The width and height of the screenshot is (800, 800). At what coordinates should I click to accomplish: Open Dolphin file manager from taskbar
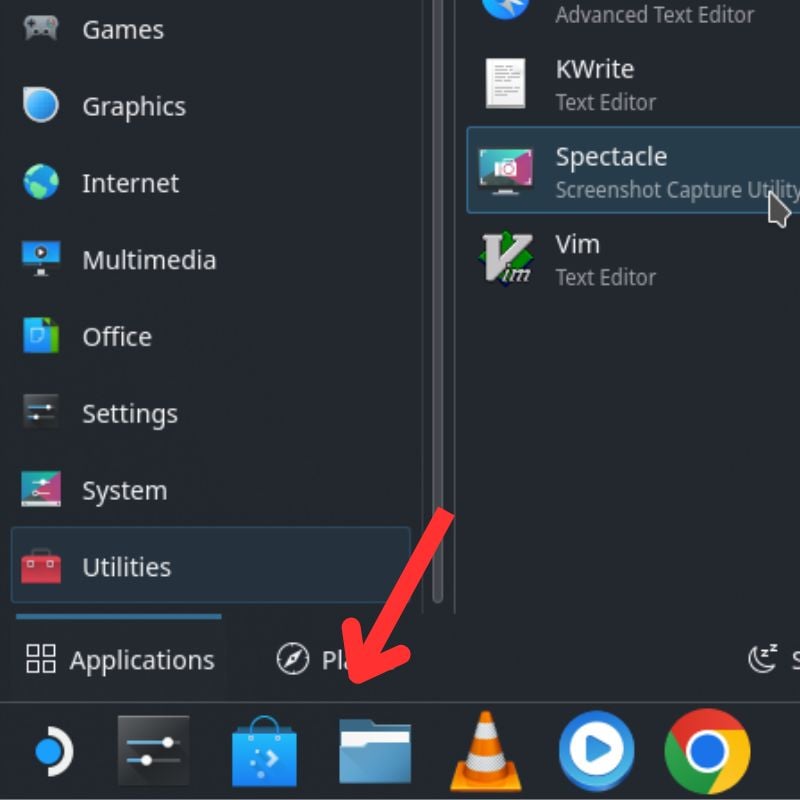(375, 751)
